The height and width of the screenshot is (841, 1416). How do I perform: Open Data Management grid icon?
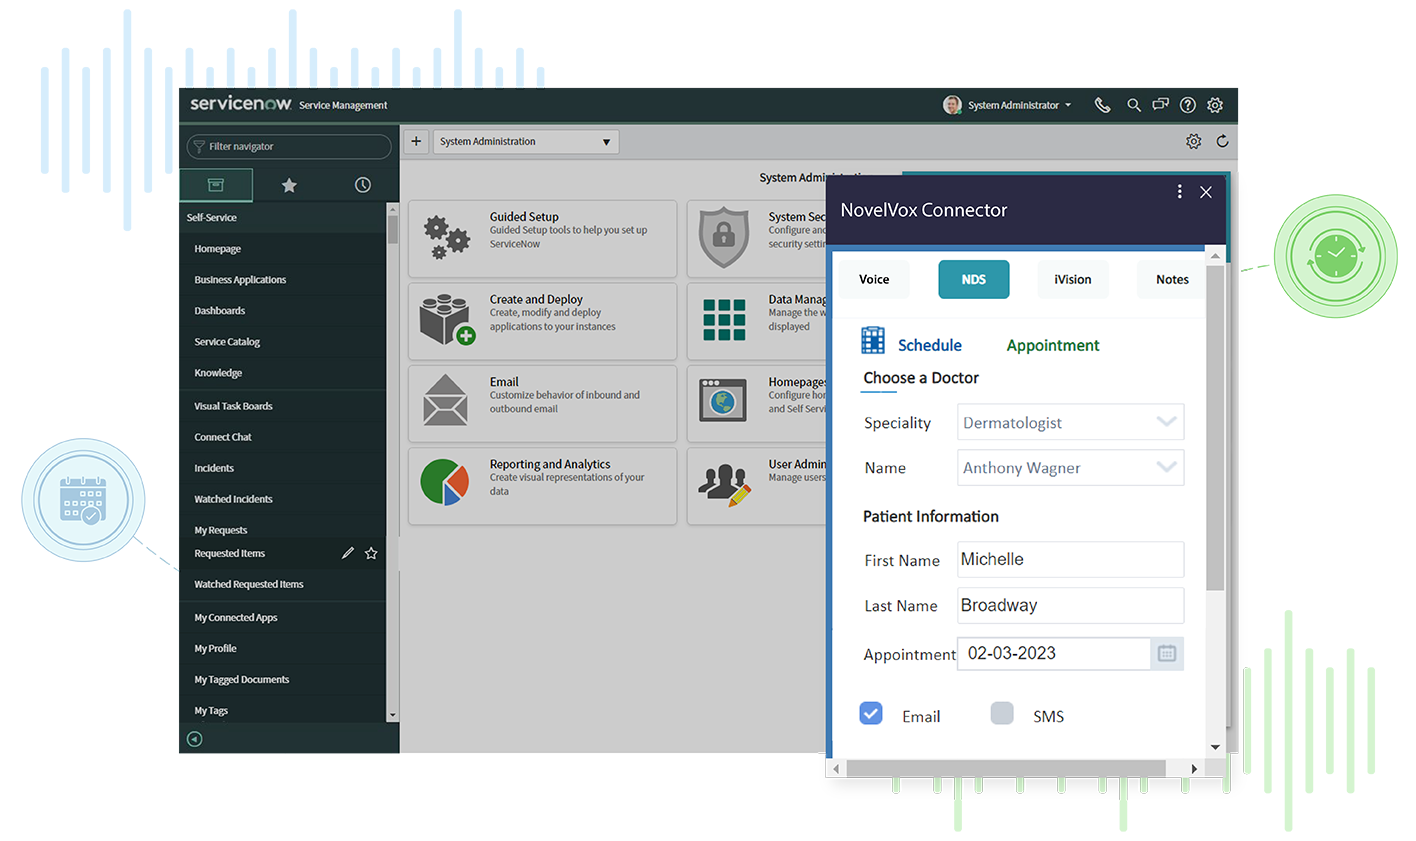point(724,320)
